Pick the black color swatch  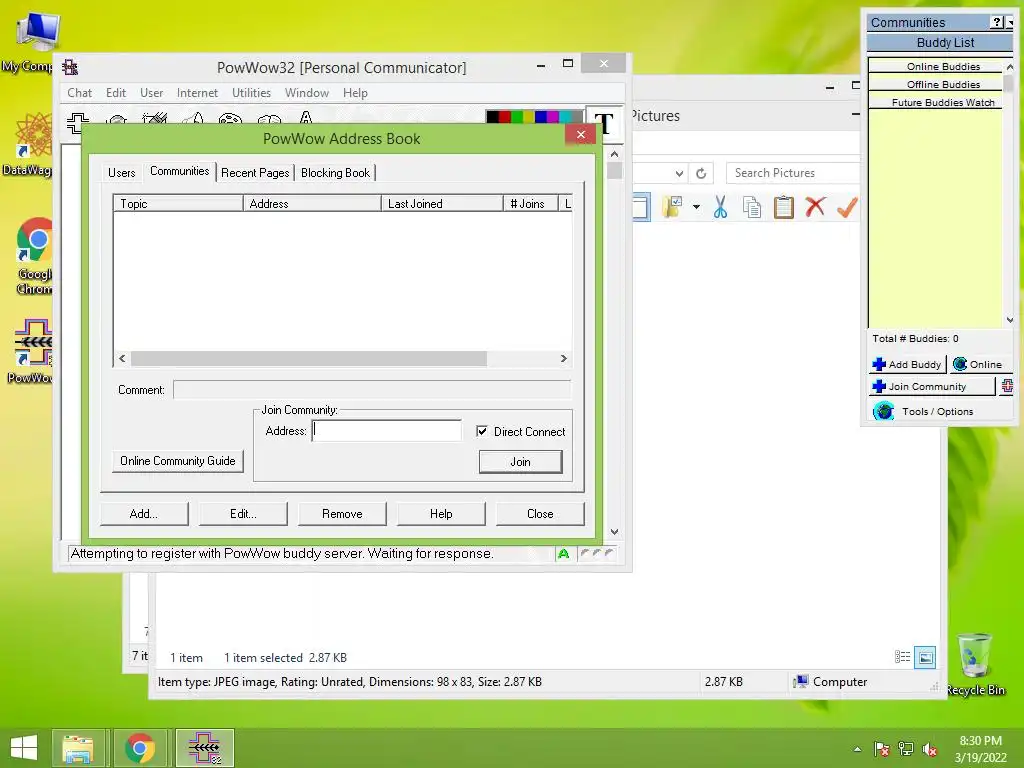(x=492, y=117)
